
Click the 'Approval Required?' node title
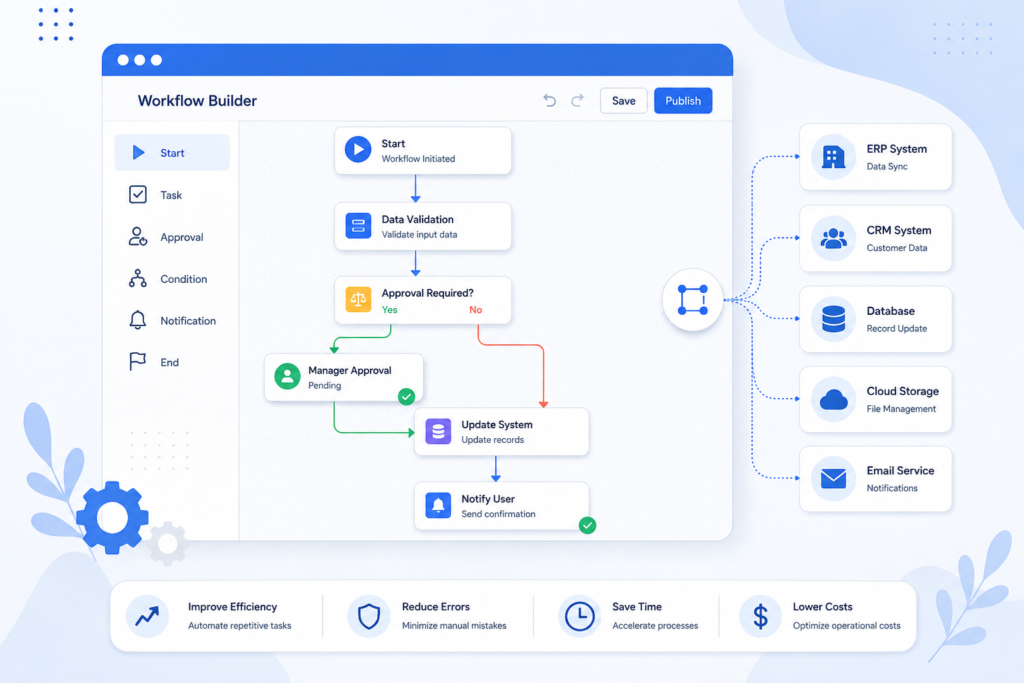tap(428, 293)
